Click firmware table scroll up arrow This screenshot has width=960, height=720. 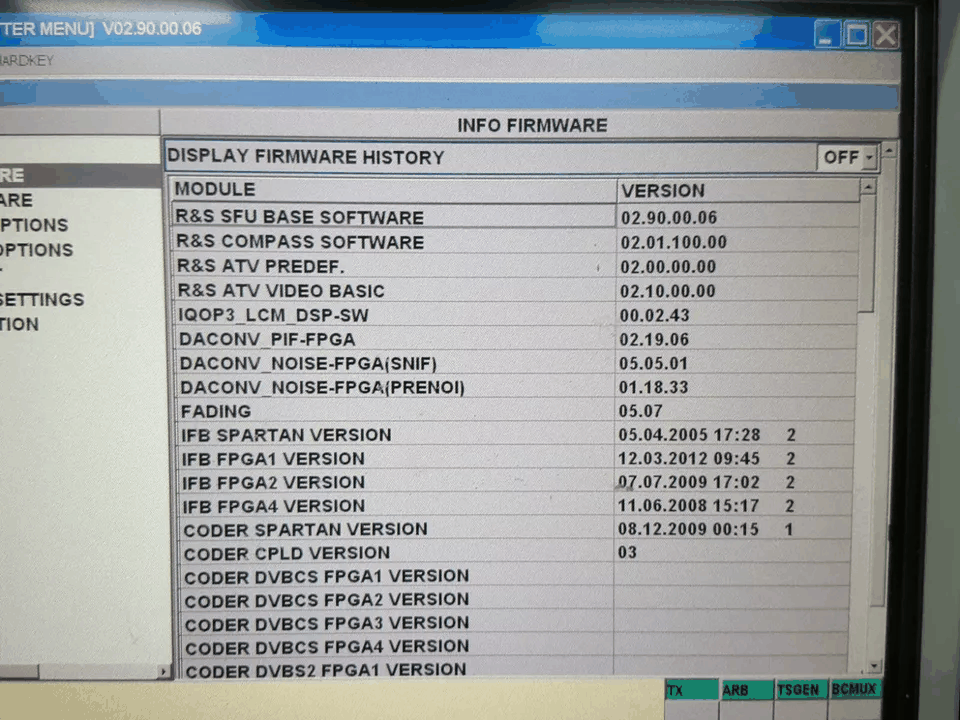(x=868, y=187)
